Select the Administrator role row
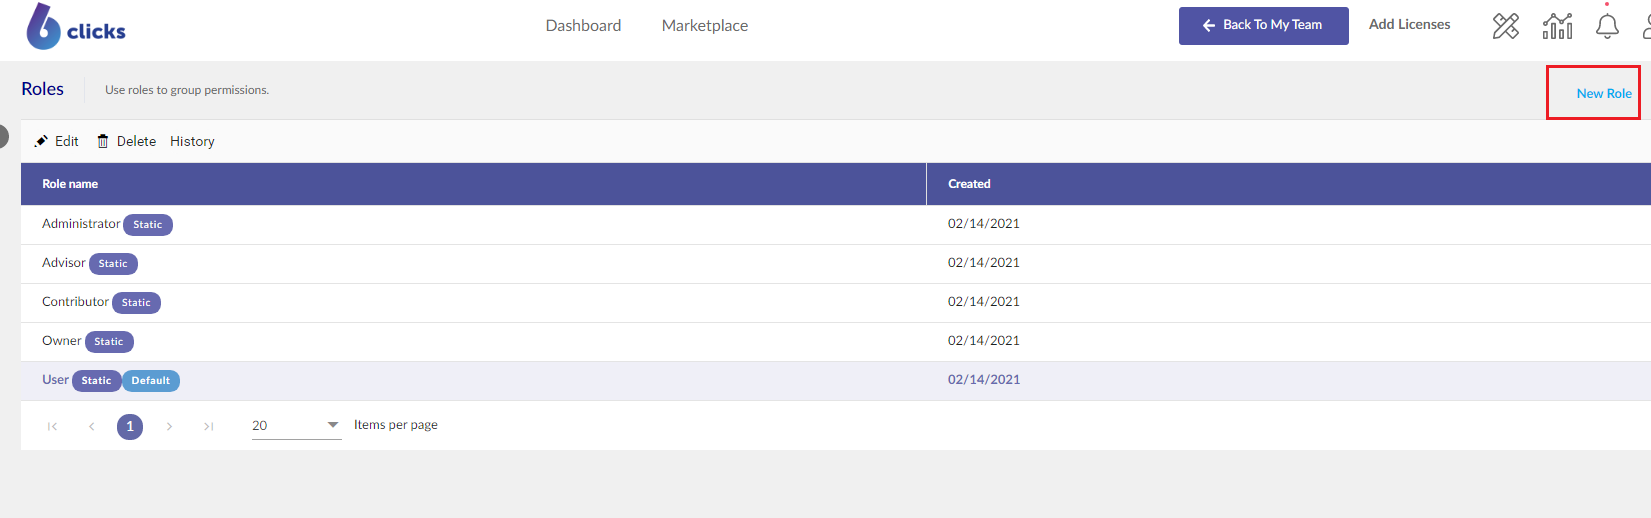The width and height of the screenshot is (1651, 518). 836,224
